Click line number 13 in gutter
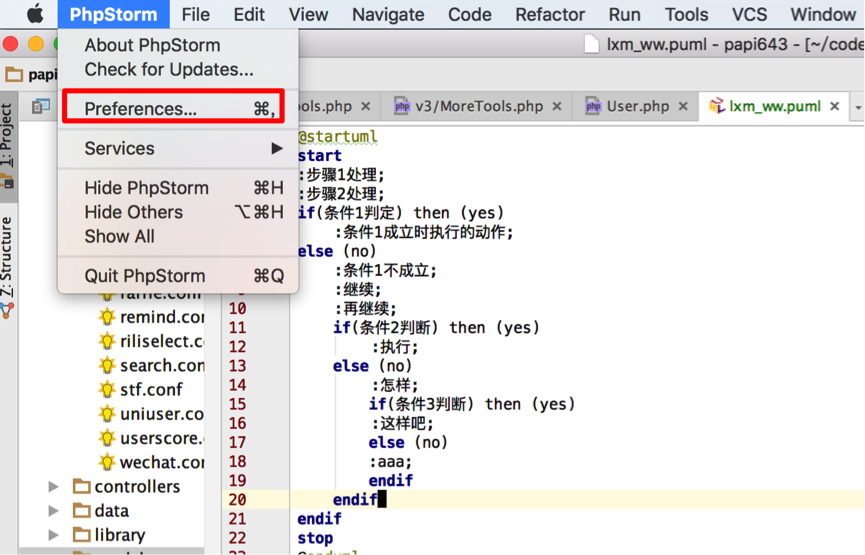 click(x=237, y=366)
